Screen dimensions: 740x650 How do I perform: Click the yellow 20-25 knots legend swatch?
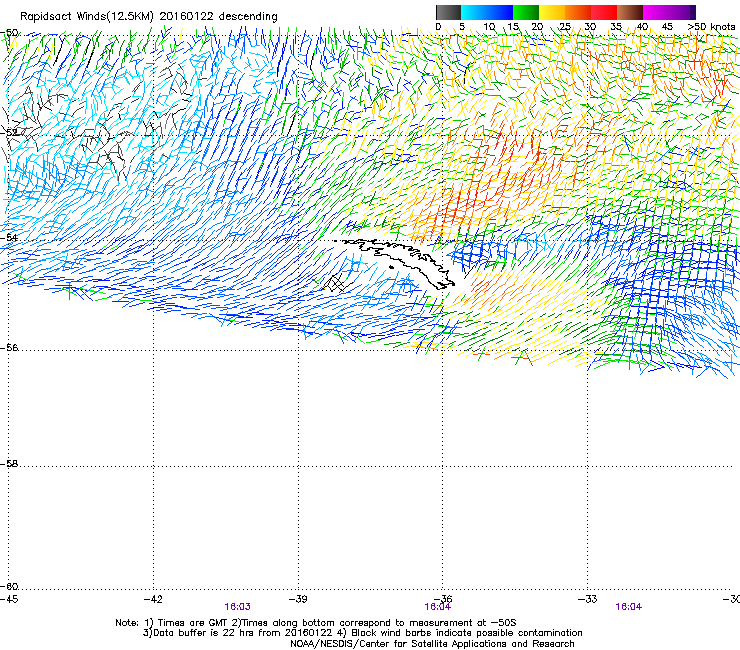point(552,12)
